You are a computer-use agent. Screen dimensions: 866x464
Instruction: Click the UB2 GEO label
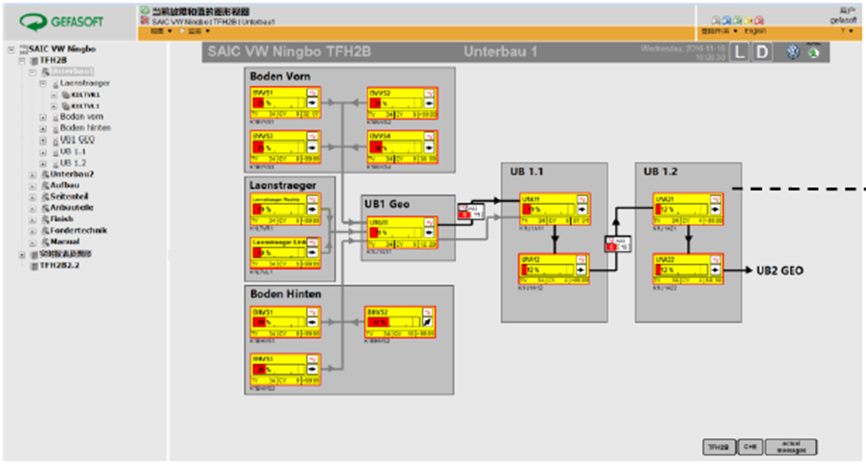click(x=779, y=271)
